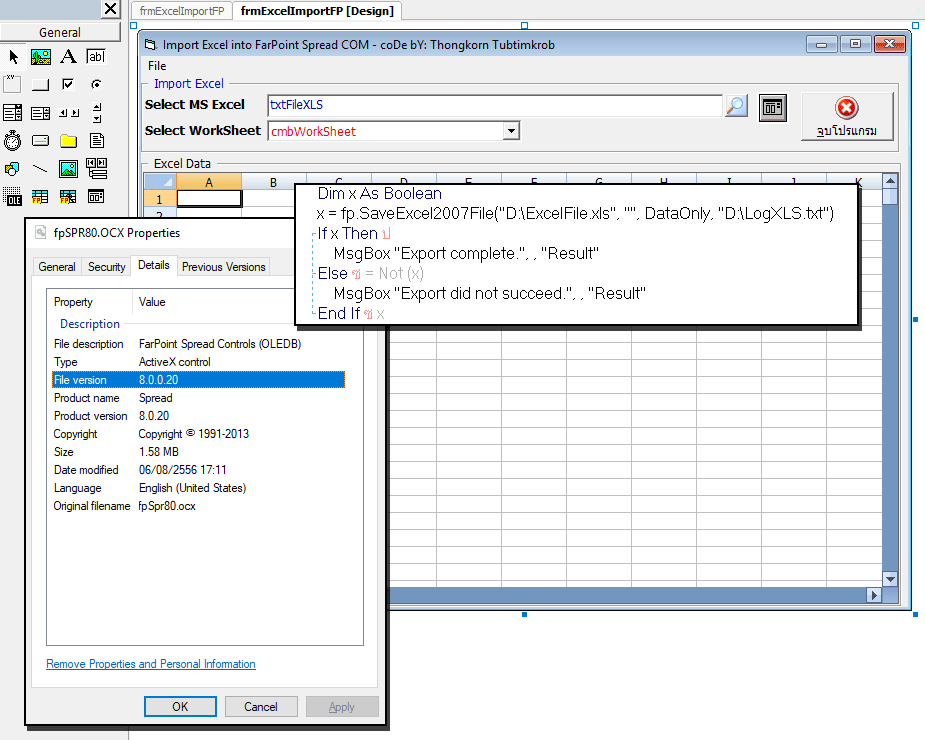The height and width of the screenshot is (740, 925).
Task: Select row 1 header in spreadsheet
Action: tap(159, 199)
